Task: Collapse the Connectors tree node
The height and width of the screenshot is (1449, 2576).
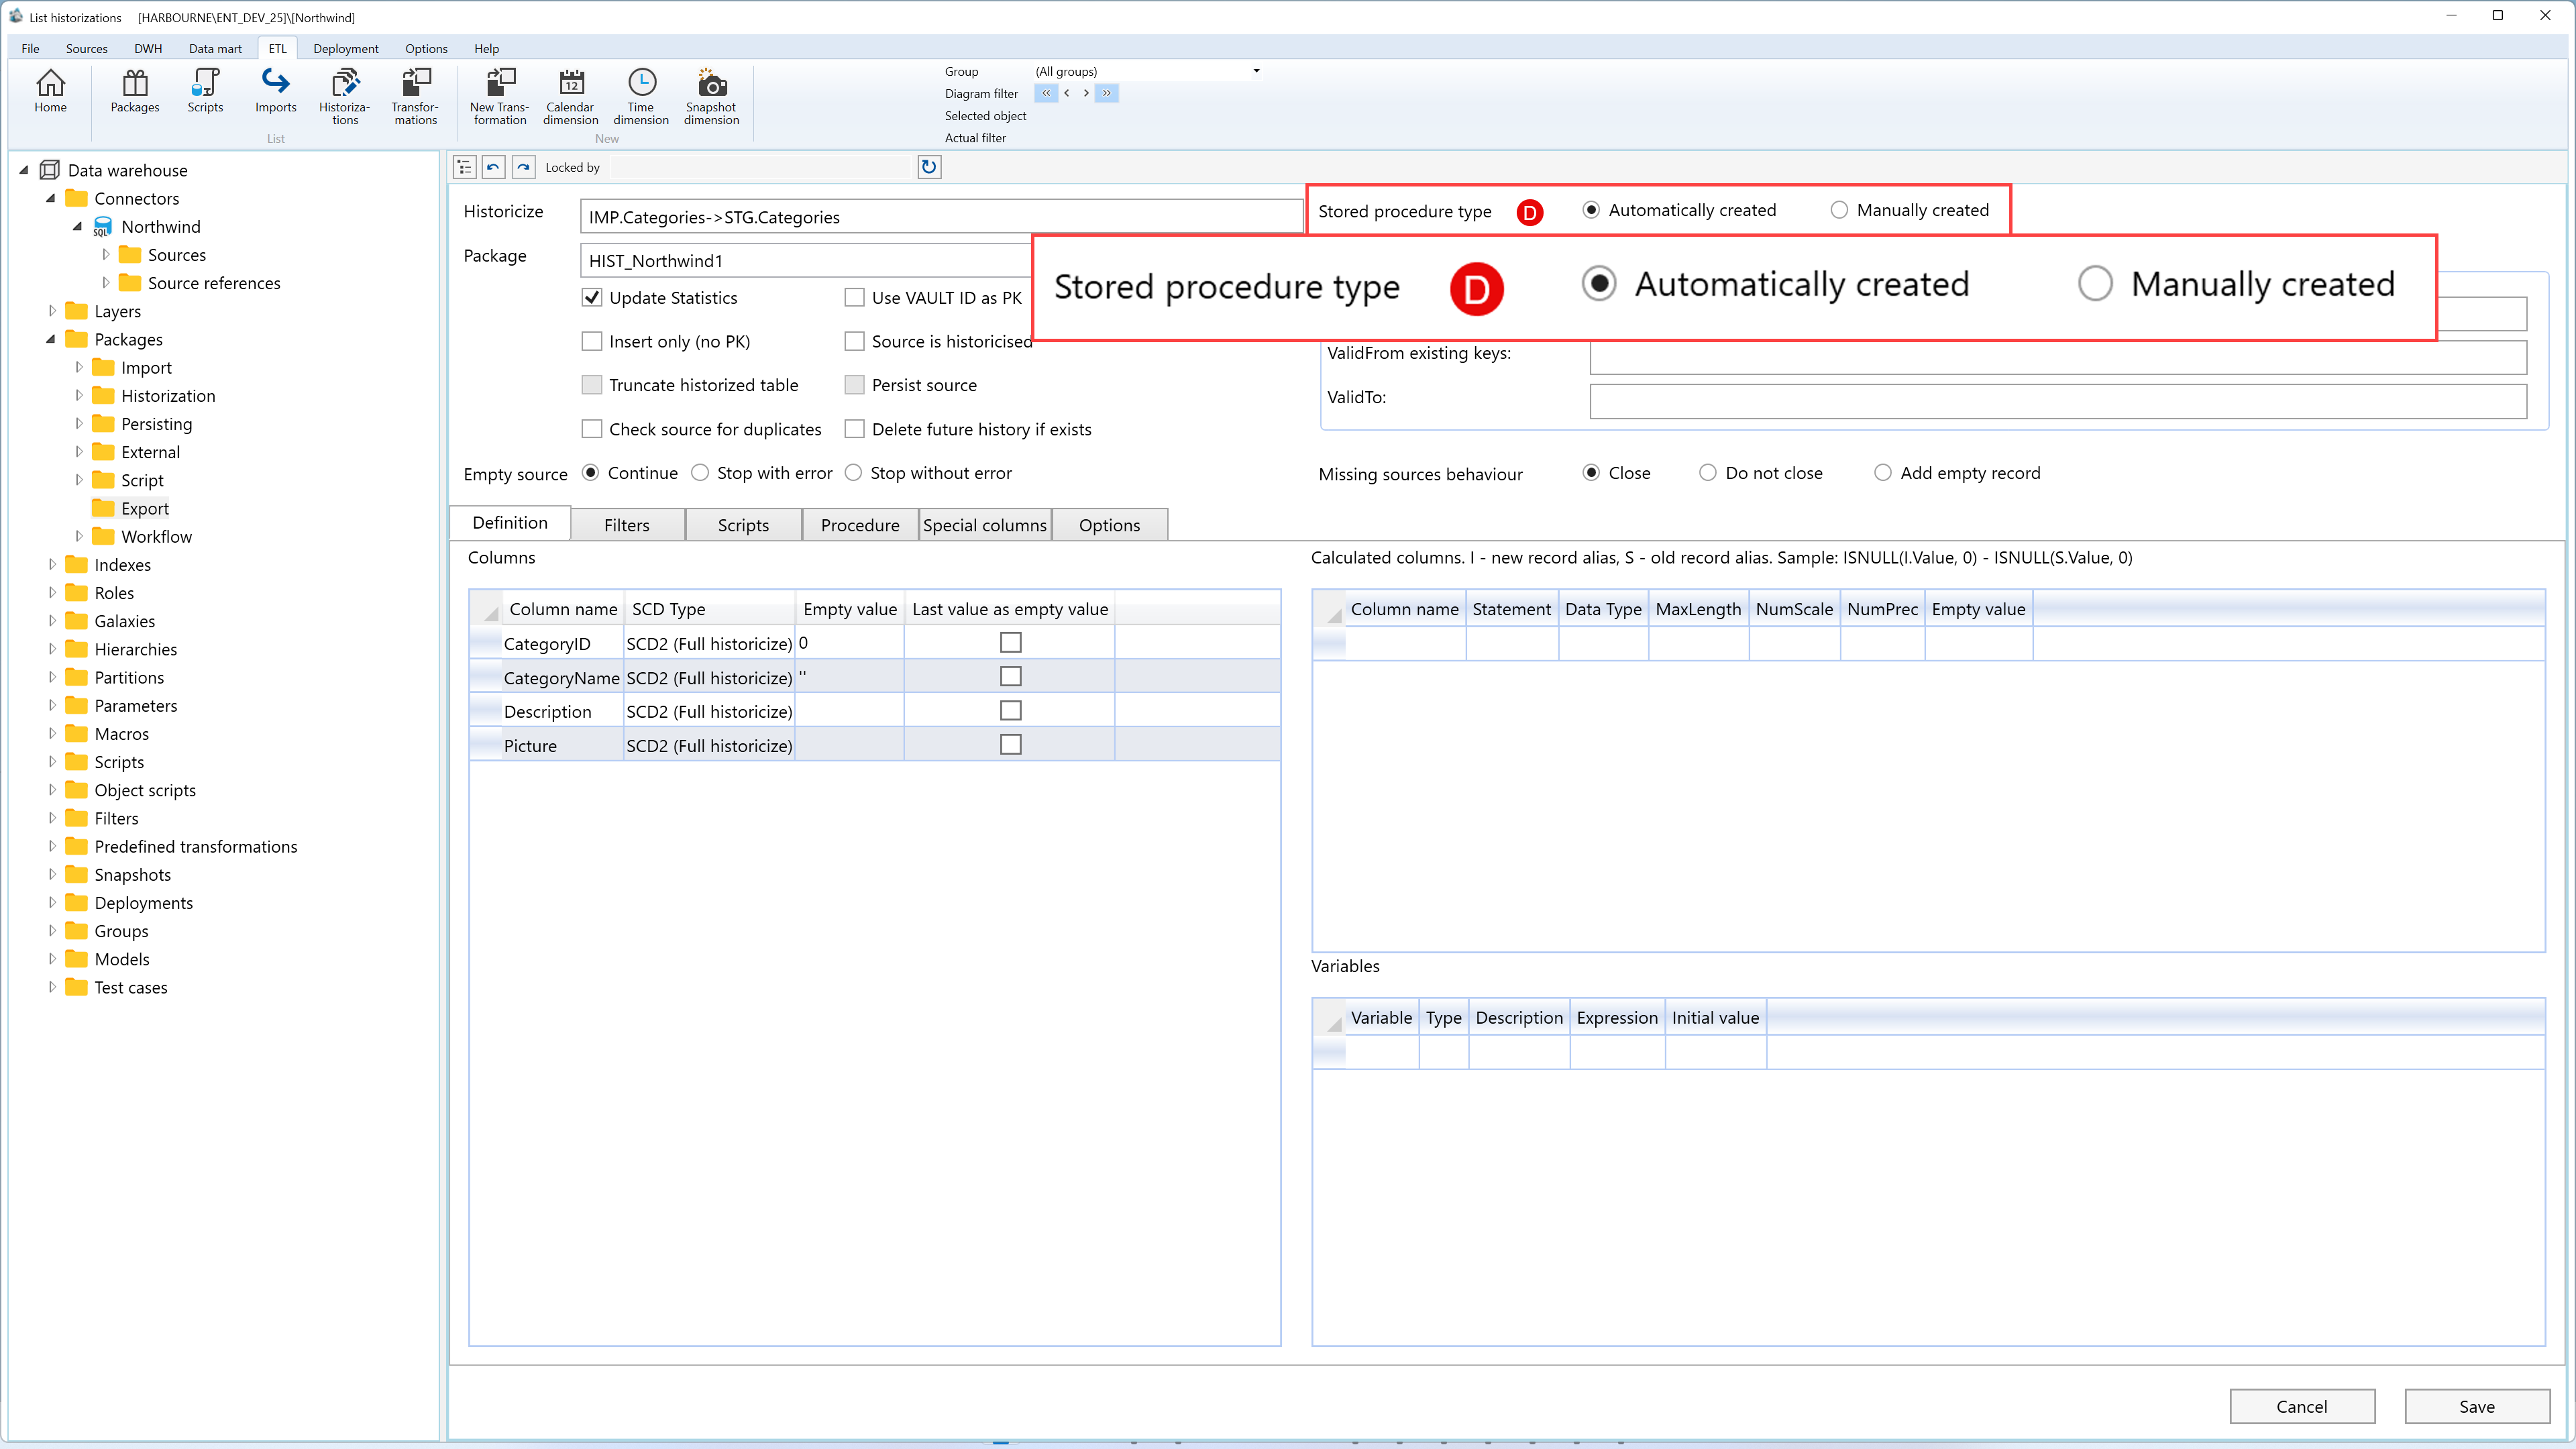Action: point(50,199)
